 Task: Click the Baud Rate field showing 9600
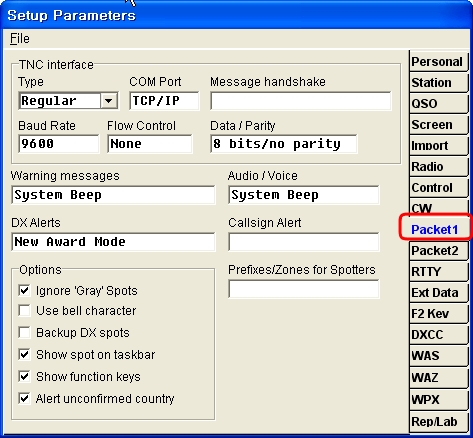pyautogui.click(x=59, y=144)
